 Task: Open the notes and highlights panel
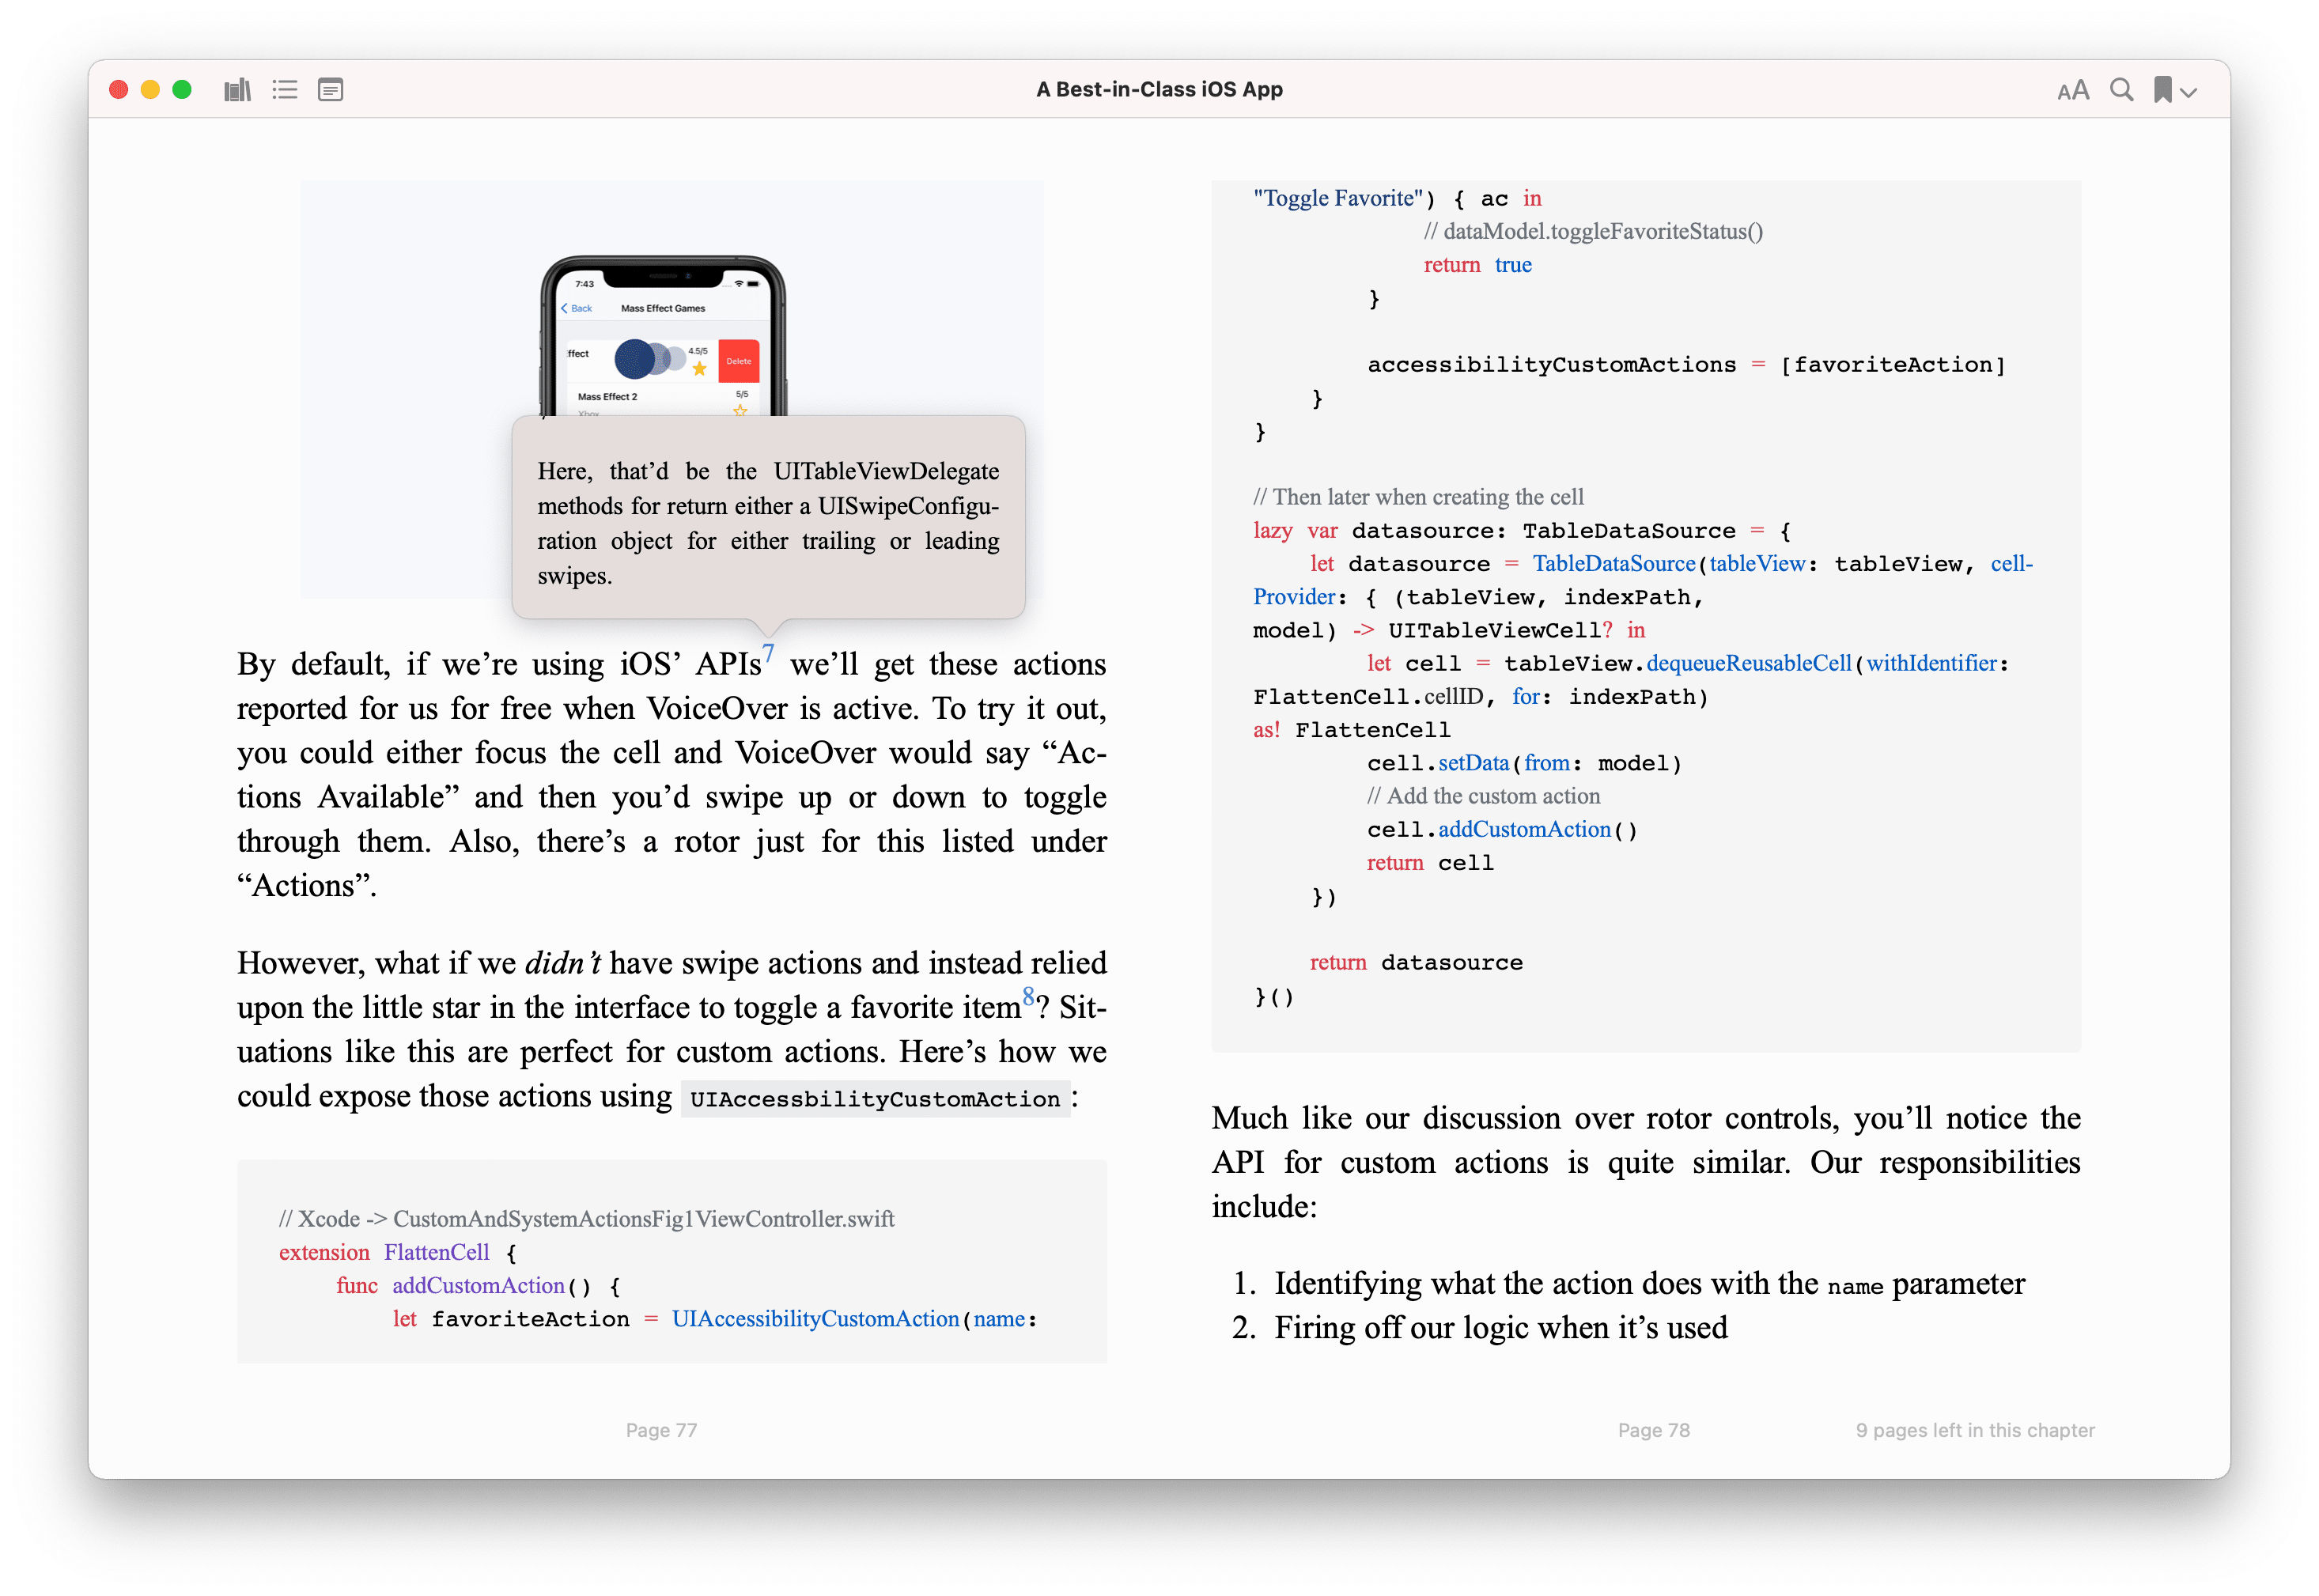(x=330, y=90)
